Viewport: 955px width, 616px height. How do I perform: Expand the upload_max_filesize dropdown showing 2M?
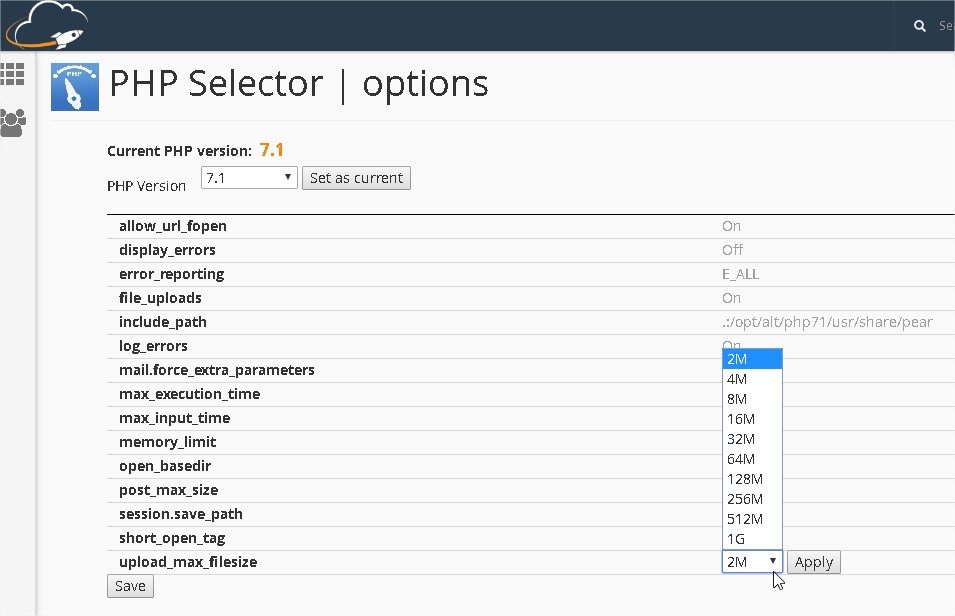(751, 562)
